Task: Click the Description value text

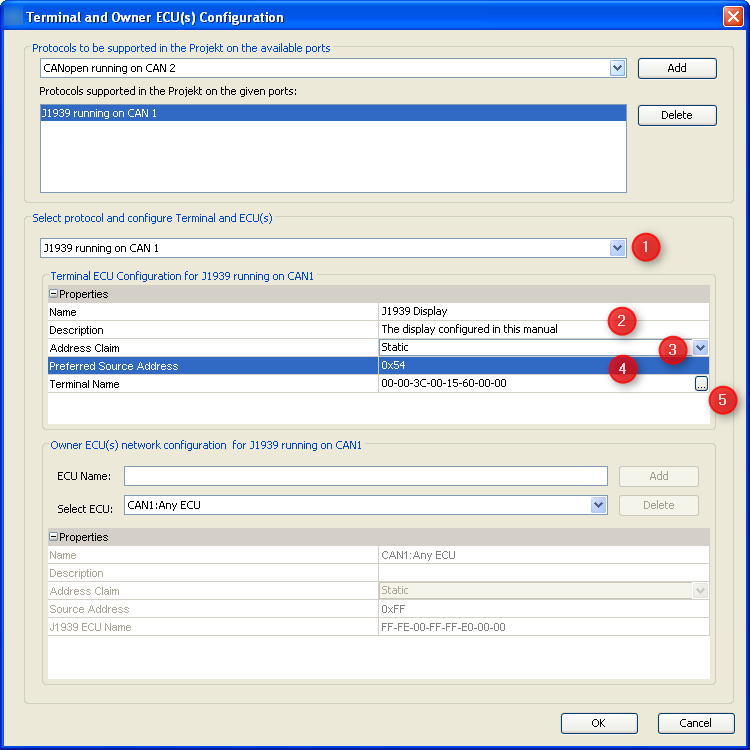Action: [x=469, y=329]
